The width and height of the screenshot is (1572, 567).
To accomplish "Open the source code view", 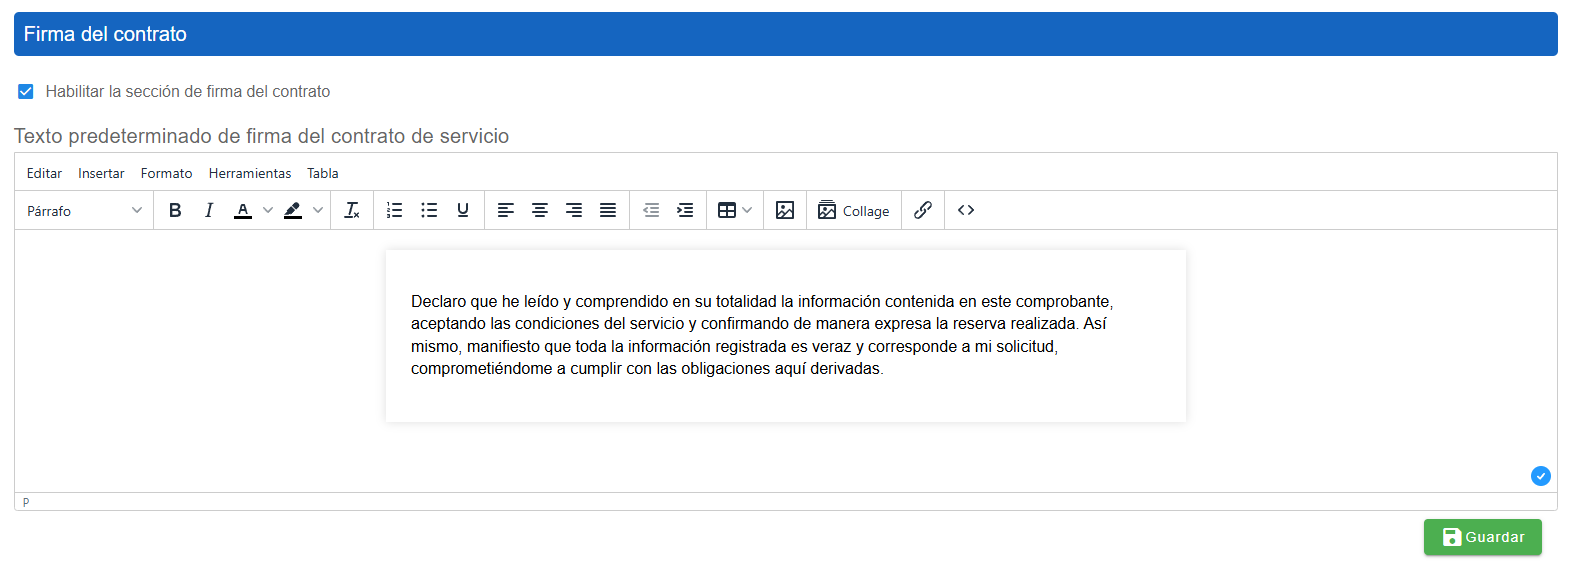I will point(966,210).
